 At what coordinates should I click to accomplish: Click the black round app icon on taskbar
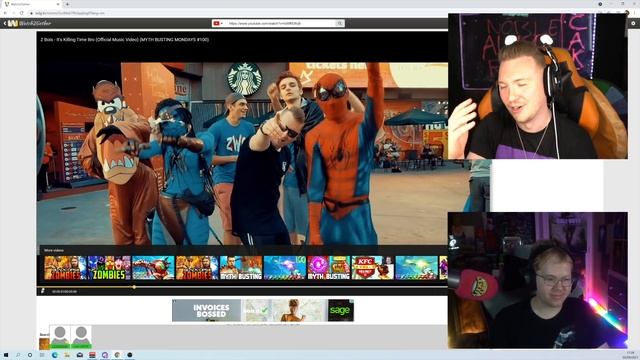tap(130, 355)
